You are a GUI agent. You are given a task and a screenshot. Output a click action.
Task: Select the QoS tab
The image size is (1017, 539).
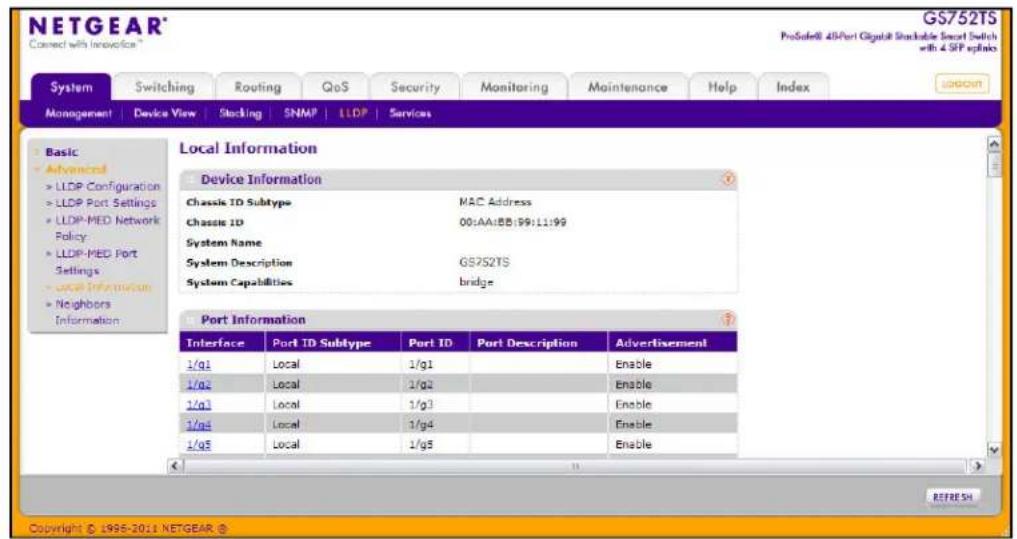pos(335,87)
